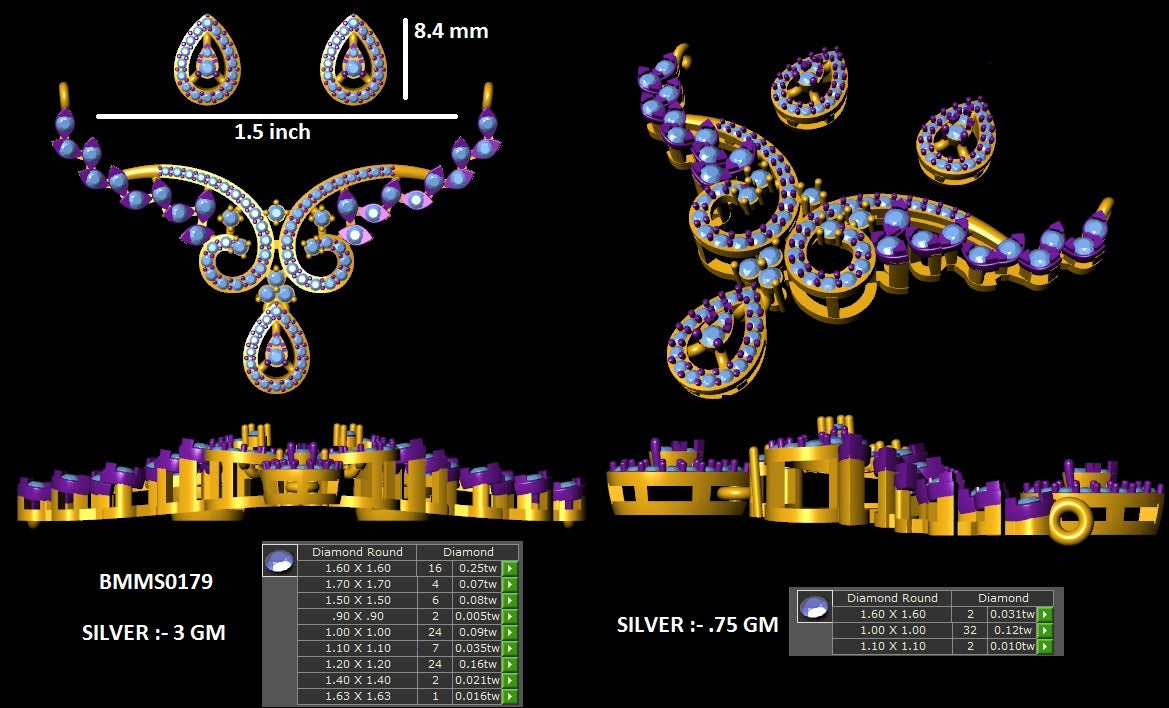Click the gem icon in the left diamond table
Viewport: 1169px width, 708px height.
click(x=280, y=560)
